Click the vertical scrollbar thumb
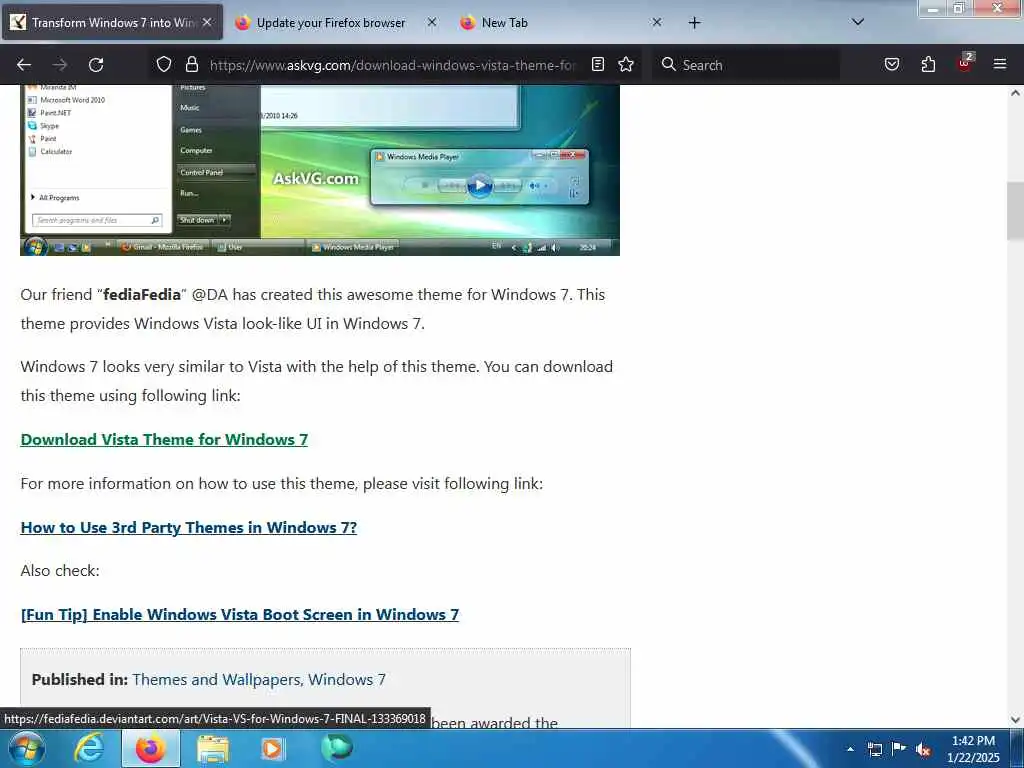1024x768 pixels. coord(1015,210)
